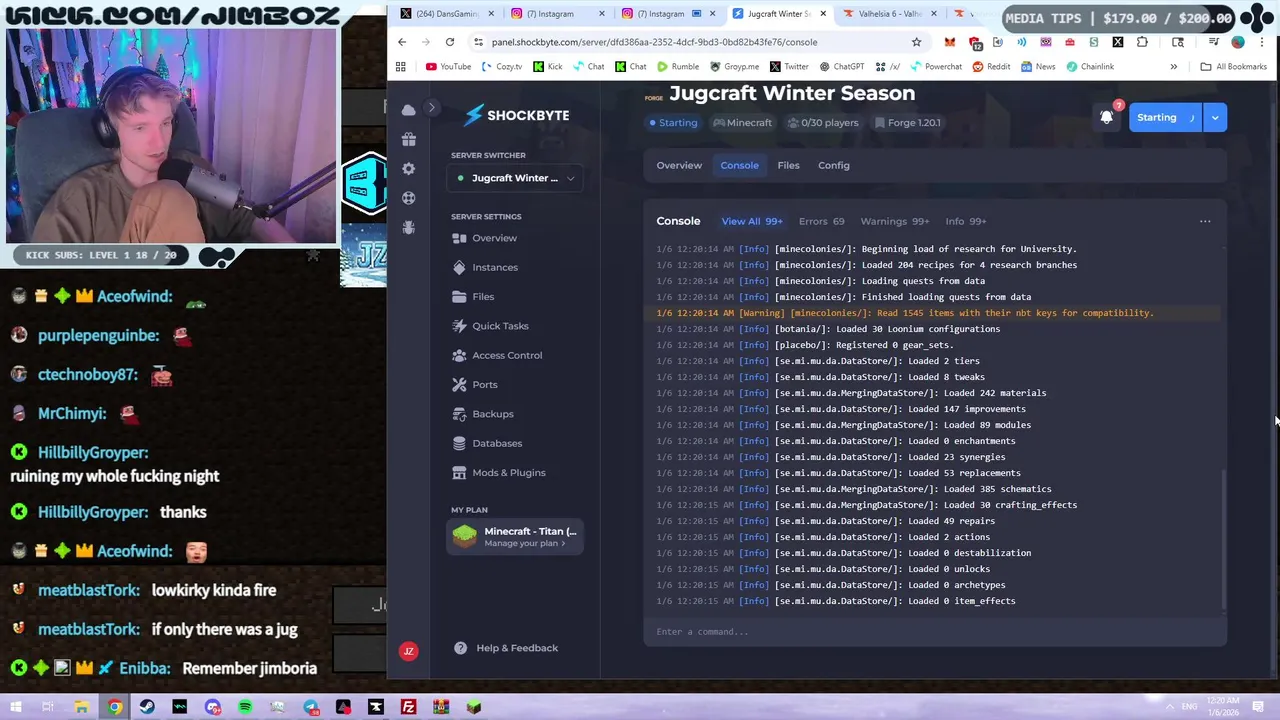Open YouTube bookmark

[x=448, y=67]
